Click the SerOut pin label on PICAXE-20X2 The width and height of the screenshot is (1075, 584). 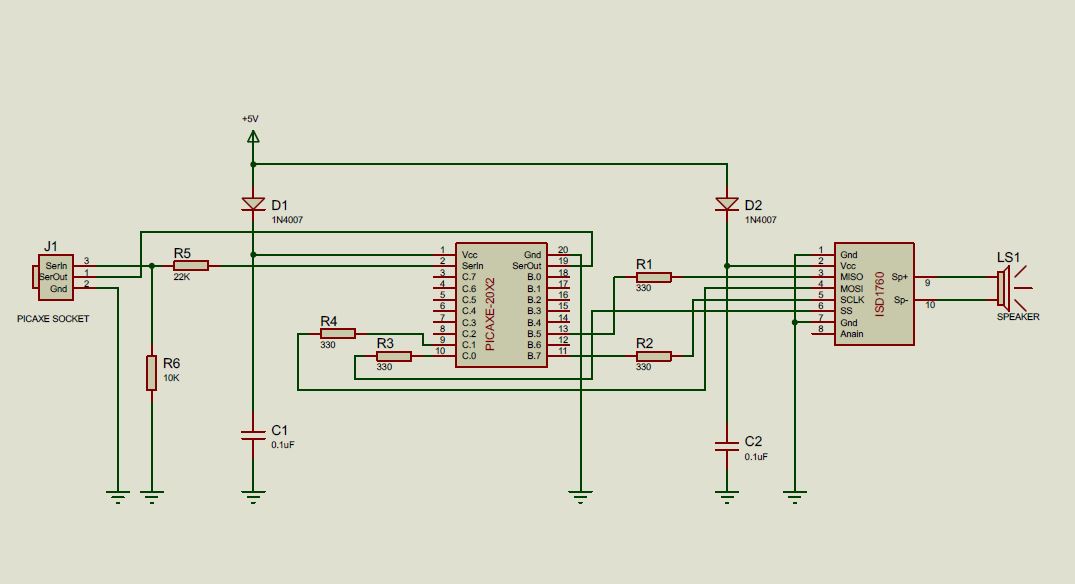click(x=527, y=266)
